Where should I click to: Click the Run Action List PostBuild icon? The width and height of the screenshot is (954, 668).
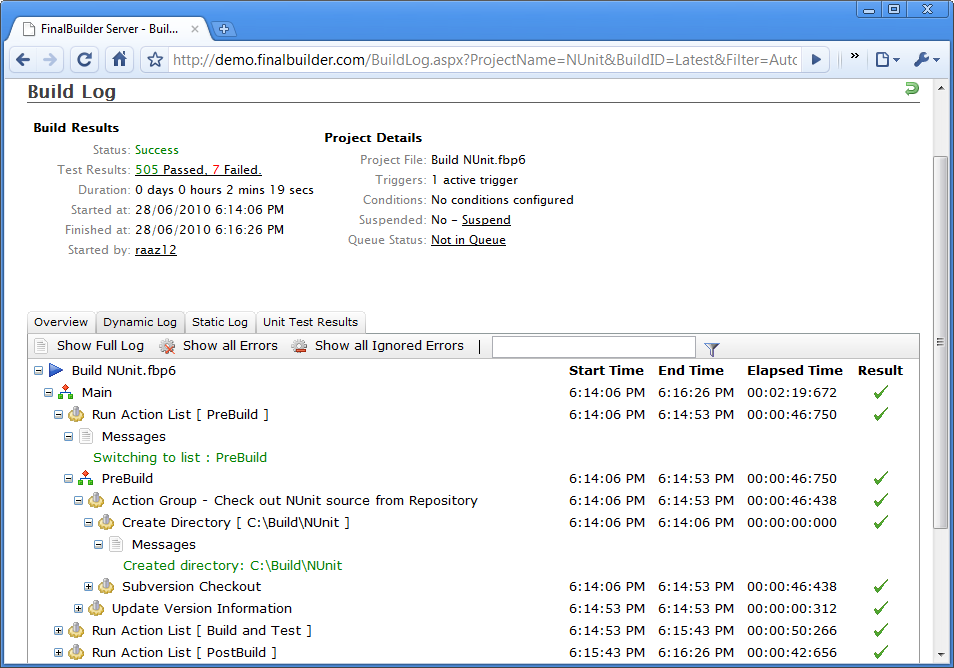pyautogui.click(x=76, y=652)
